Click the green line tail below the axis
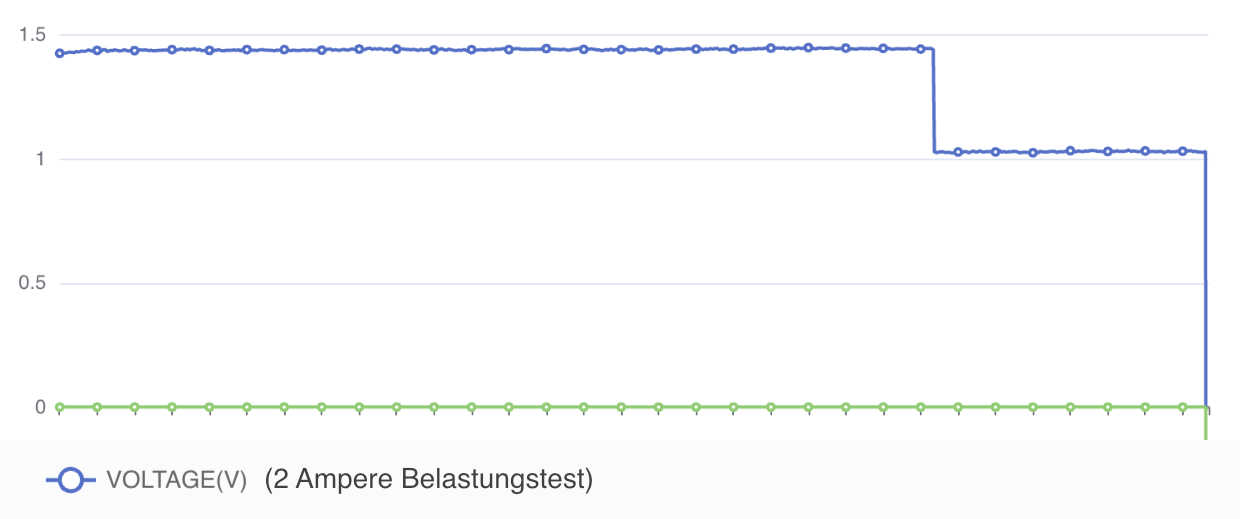 tap(1206, 428)
